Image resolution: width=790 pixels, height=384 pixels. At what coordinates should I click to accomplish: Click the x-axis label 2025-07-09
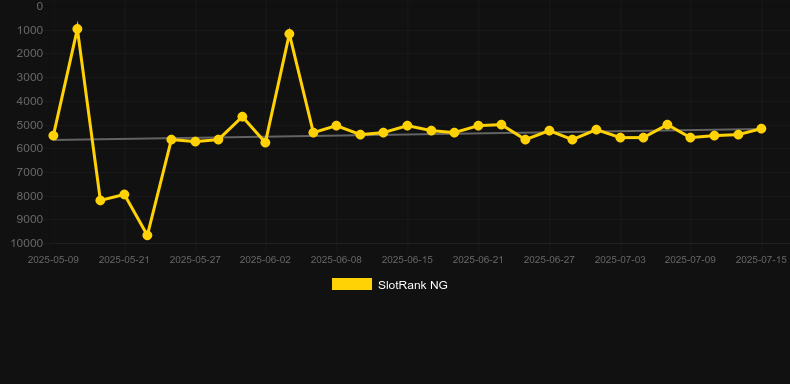tap(690, 260)
